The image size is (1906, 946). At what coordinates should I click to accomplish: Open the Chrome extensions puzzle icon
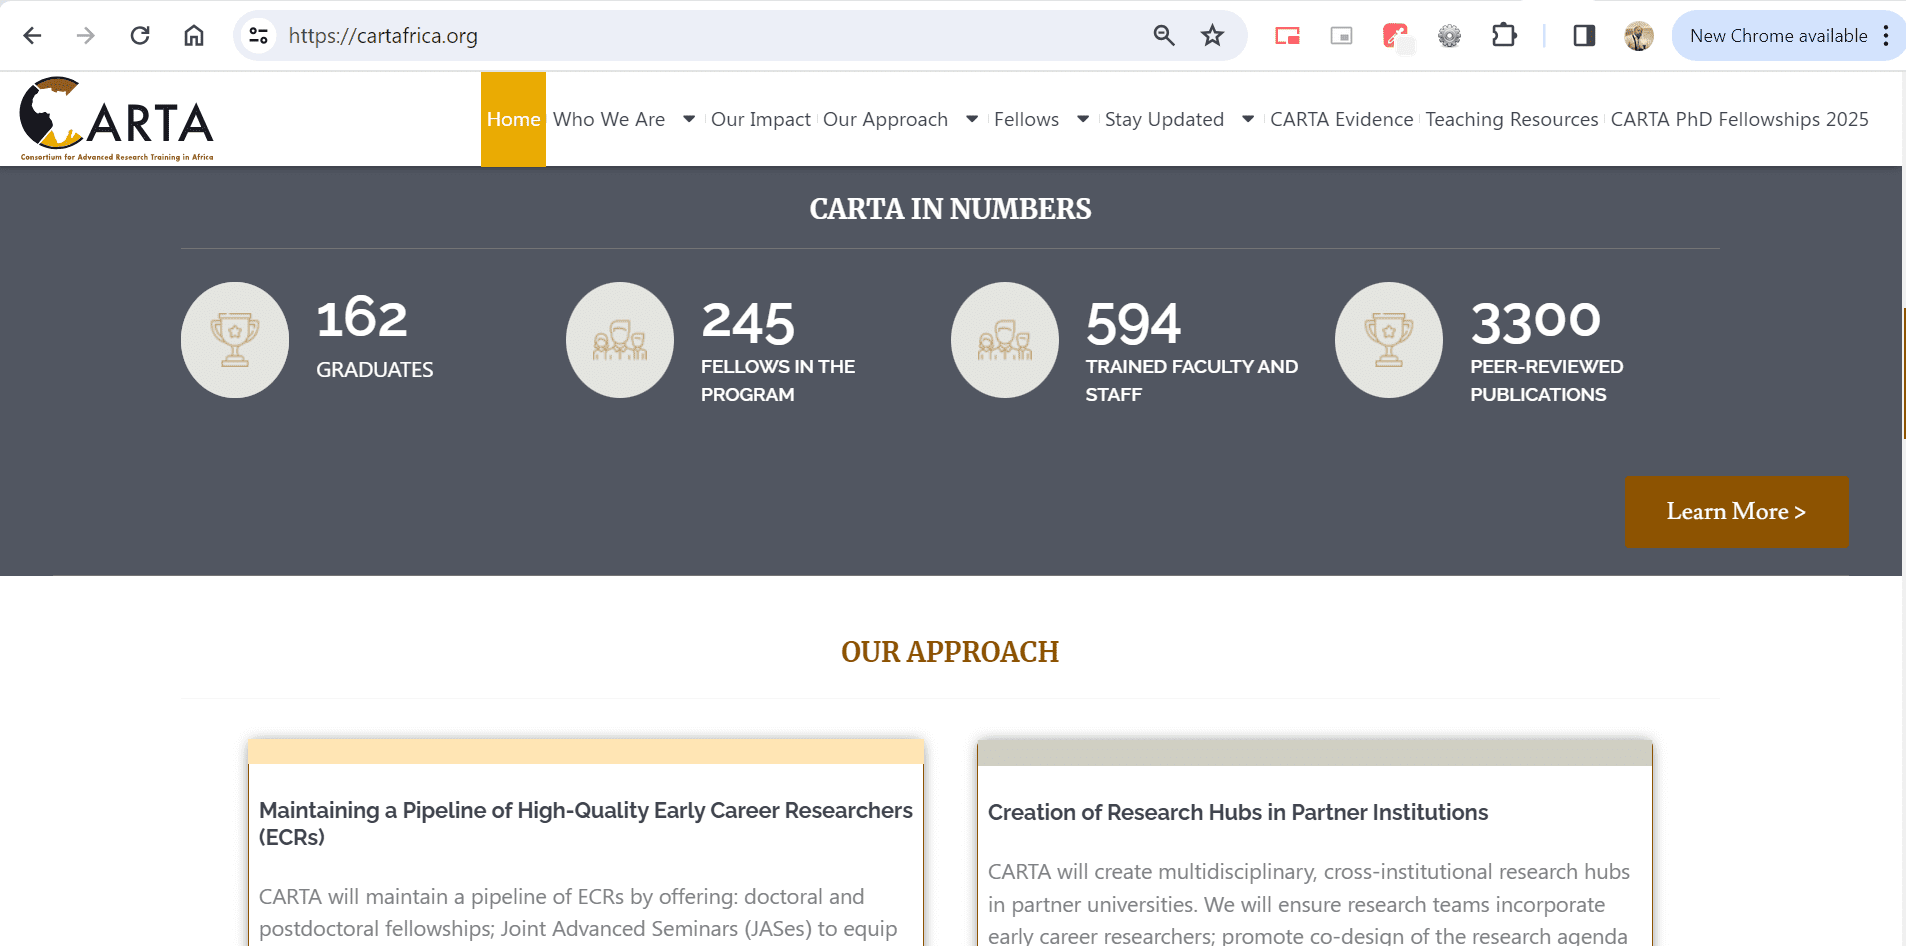[1503, 36]
